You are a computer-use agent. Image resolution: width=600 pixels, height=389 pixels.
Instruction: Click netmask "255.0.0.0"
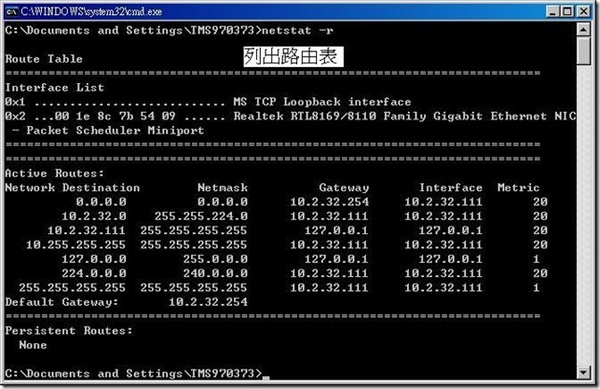click(x=215, y=259)
